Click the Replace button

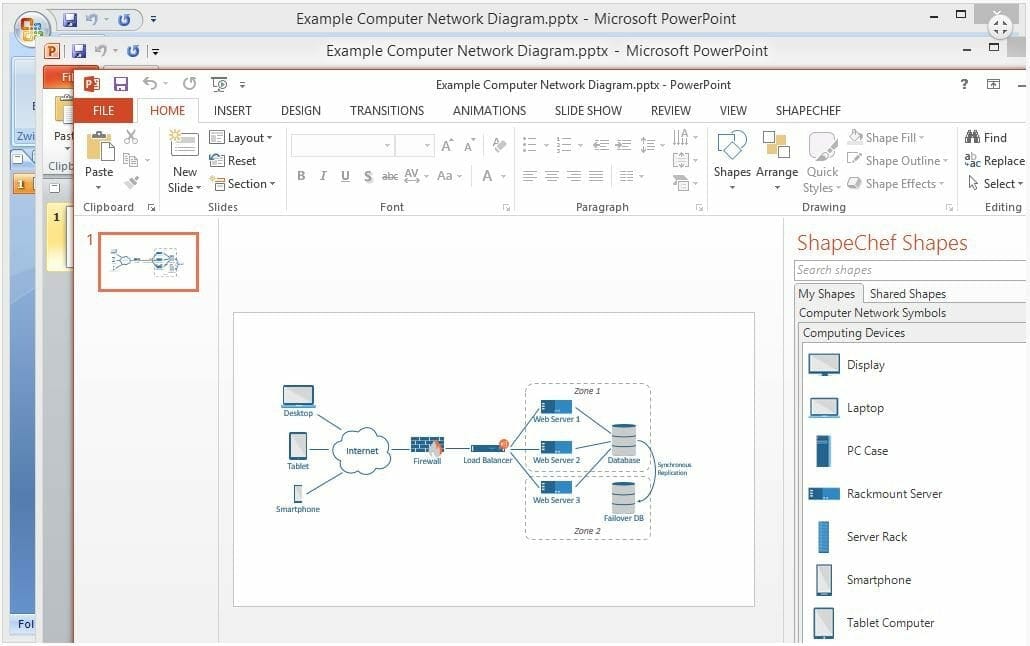995,161
